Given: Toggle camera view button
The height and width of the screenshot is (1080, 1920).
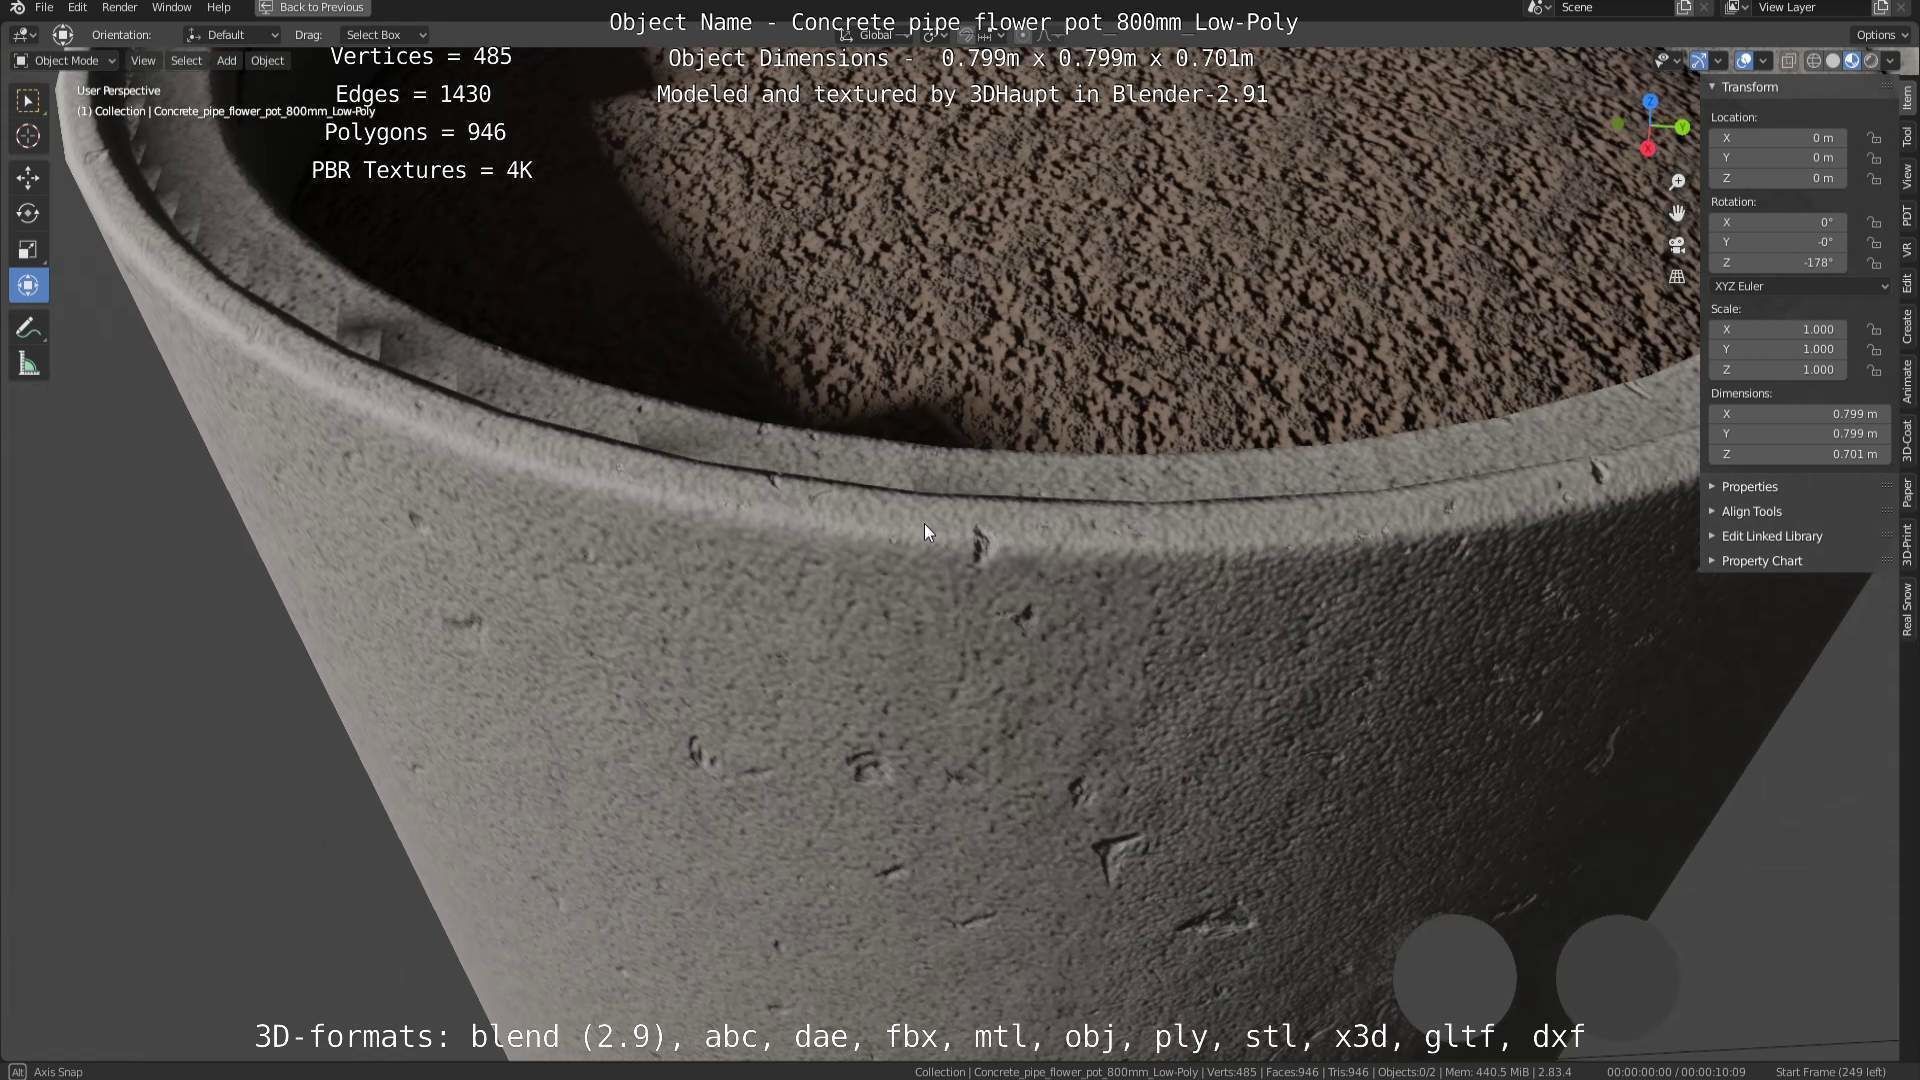Looking at the screenshot, I should 1677,245.
